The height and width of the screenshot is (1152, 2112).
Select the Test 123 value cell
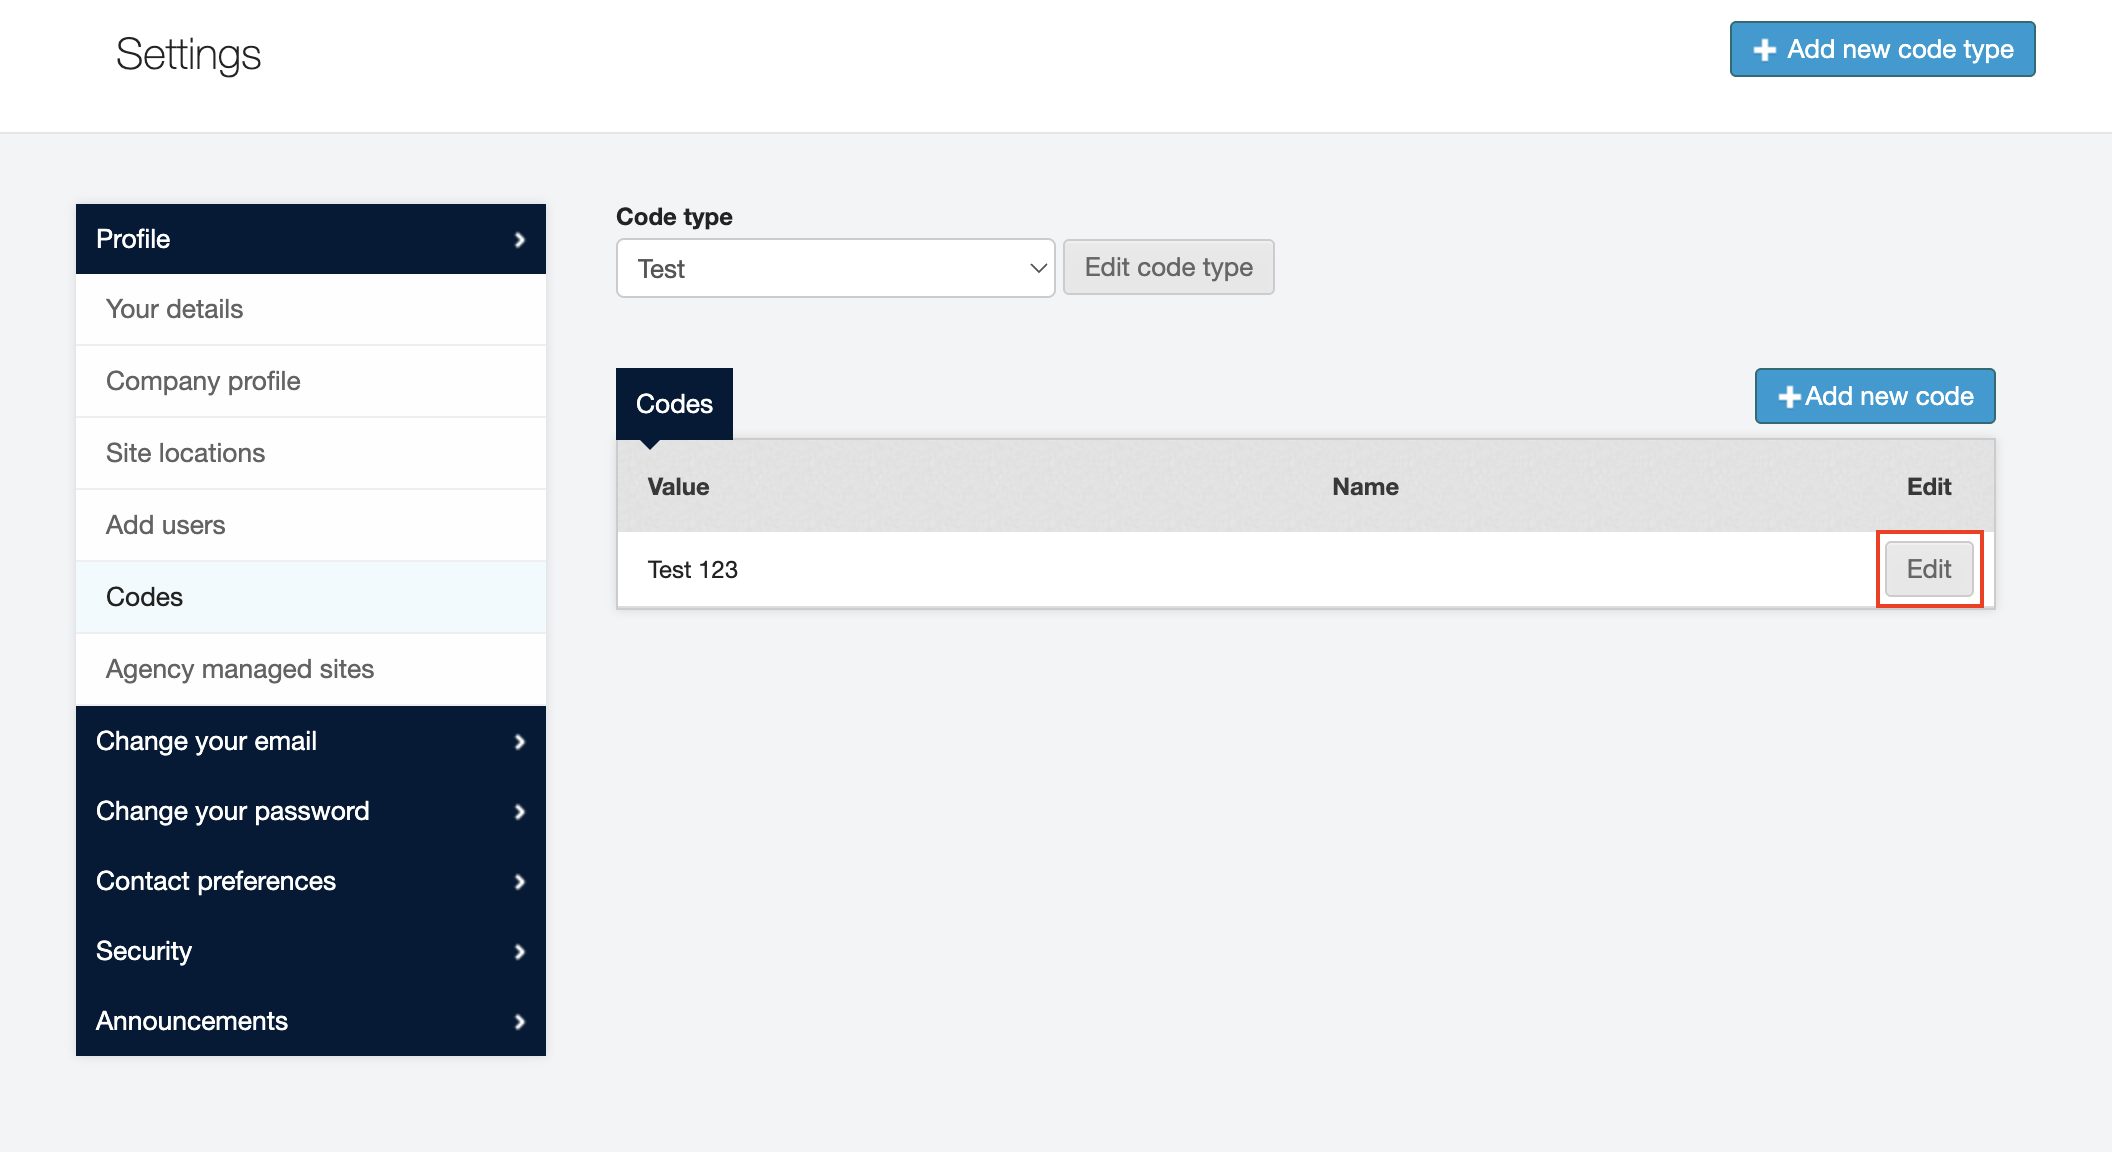pos(692,570)
